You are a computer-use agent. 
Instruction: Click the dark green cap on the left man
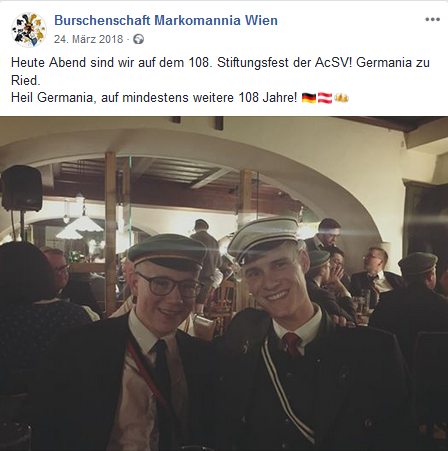[167, 250]
